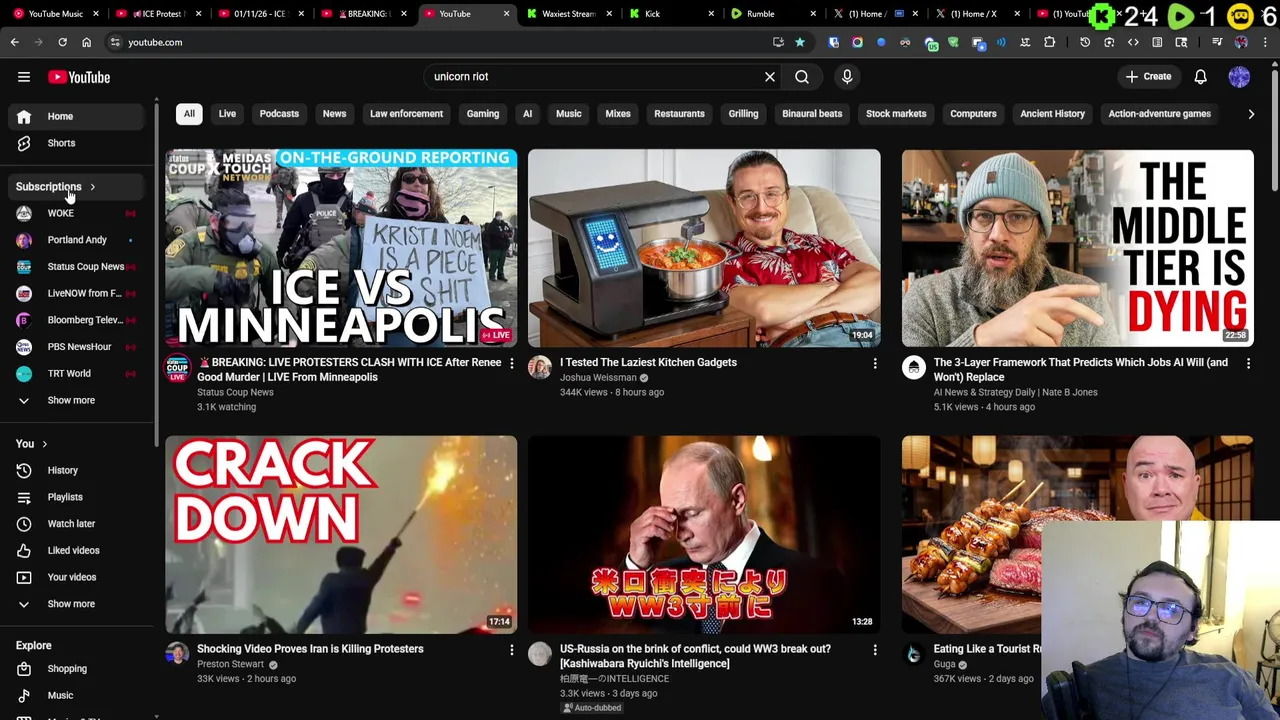Open Playlists in sidebar
This screenshot has height=720, width=1280.
[76, 497]
